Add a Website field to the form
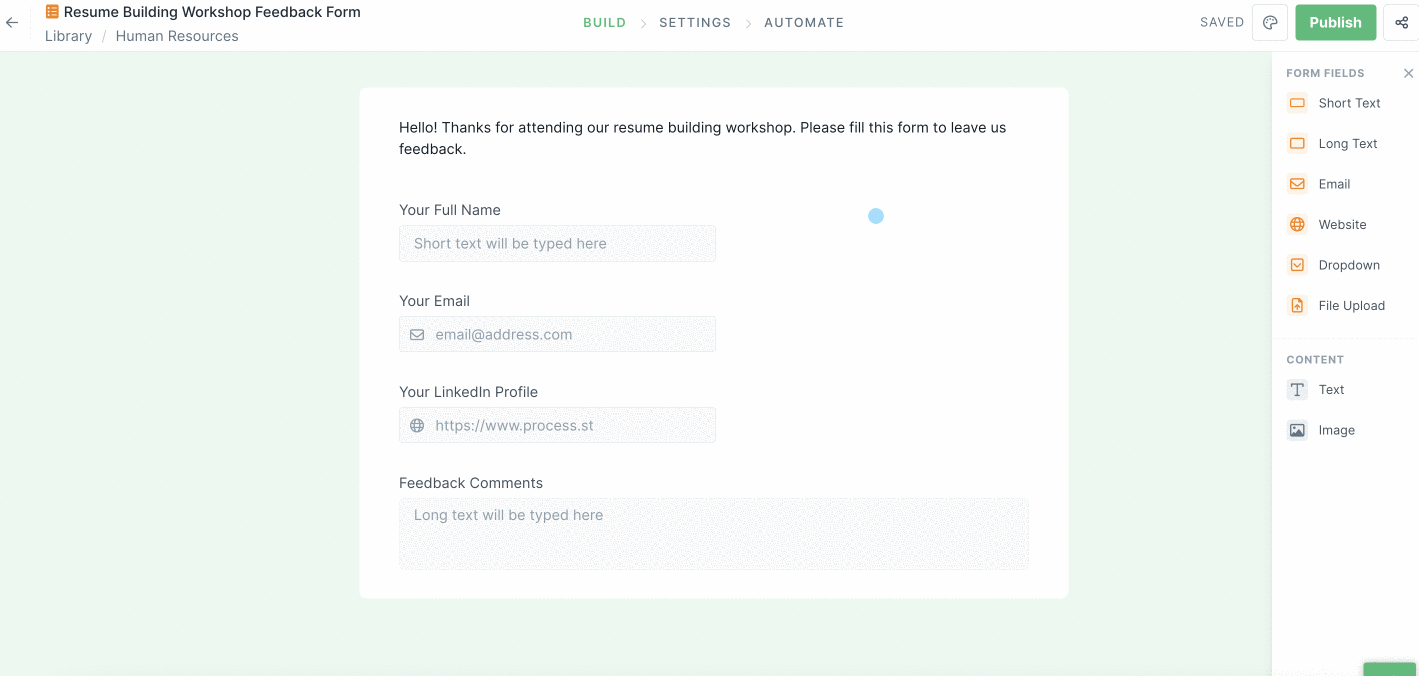 (x=1340, y=224)
